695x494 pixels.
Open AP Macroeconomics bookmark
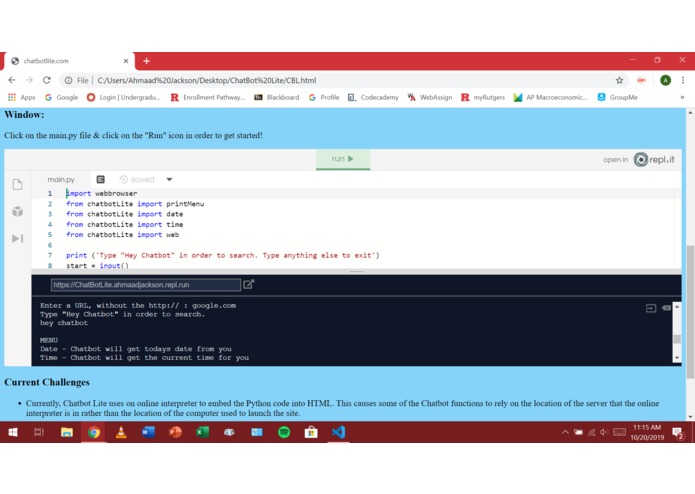(x=551, y=97)
